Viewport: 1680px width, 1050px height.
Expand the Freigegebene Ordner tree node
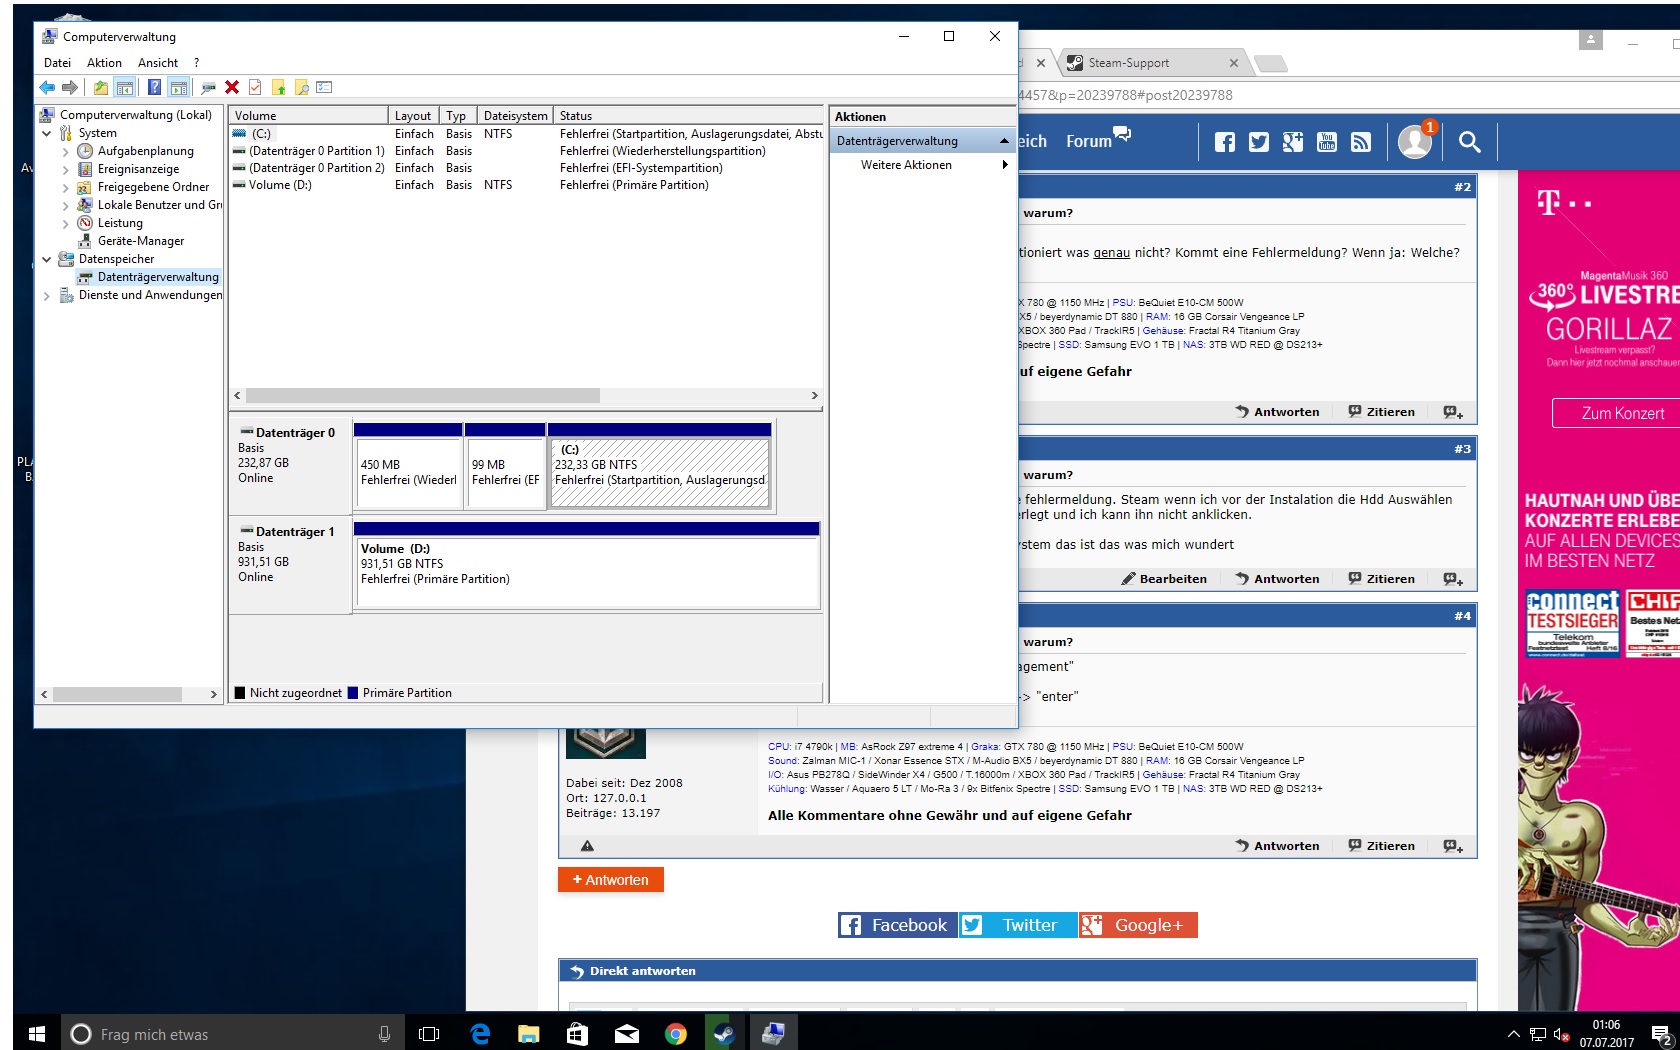65,187
